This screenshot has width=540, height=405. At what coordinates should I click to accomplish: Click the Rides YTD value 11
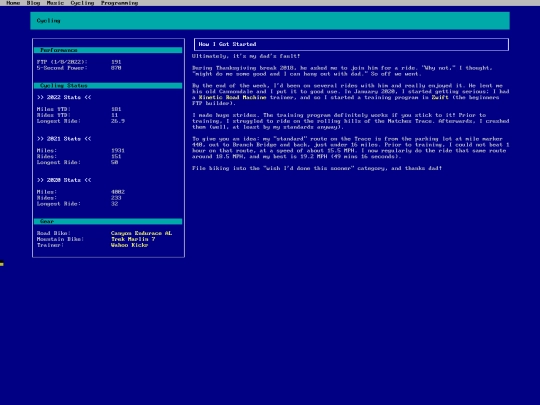(114, 115)
